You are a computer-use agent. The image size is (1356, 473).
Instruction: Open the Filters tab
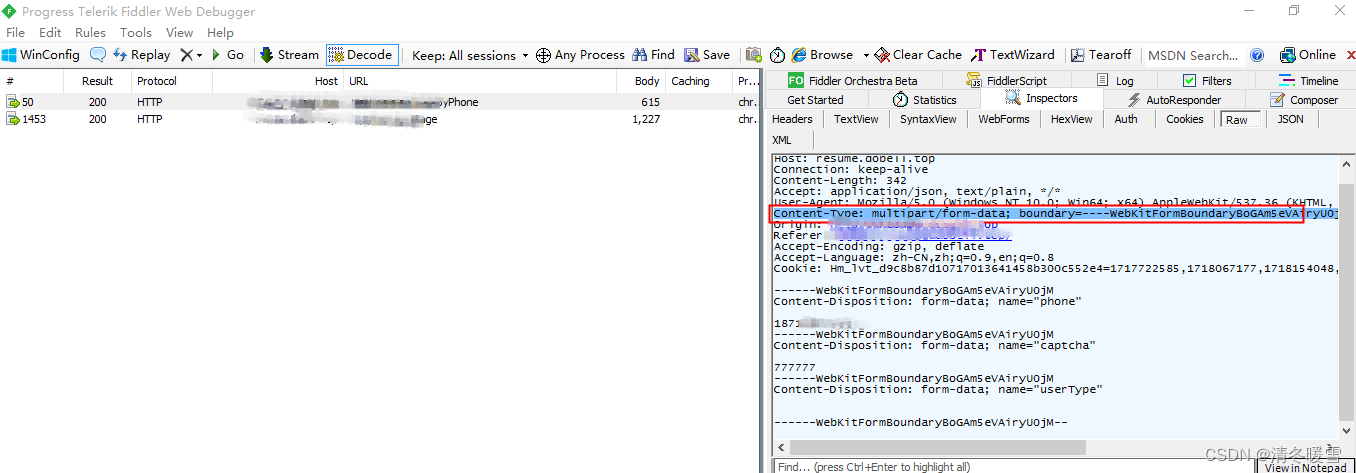pos(1207,81)
